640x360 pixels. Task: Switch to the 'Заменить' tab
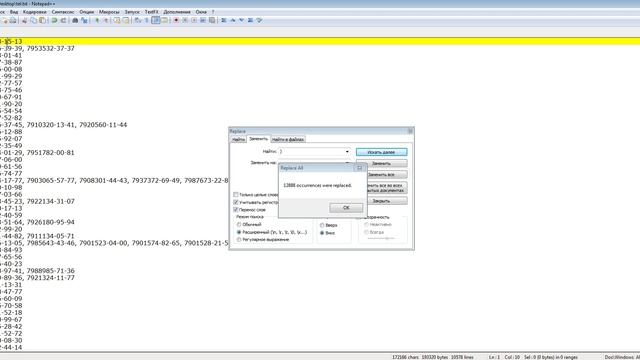pos(258,139)
